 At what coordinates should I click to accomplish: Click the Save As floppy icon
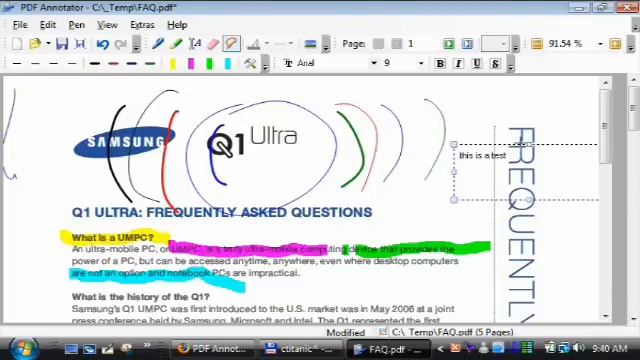80,44
